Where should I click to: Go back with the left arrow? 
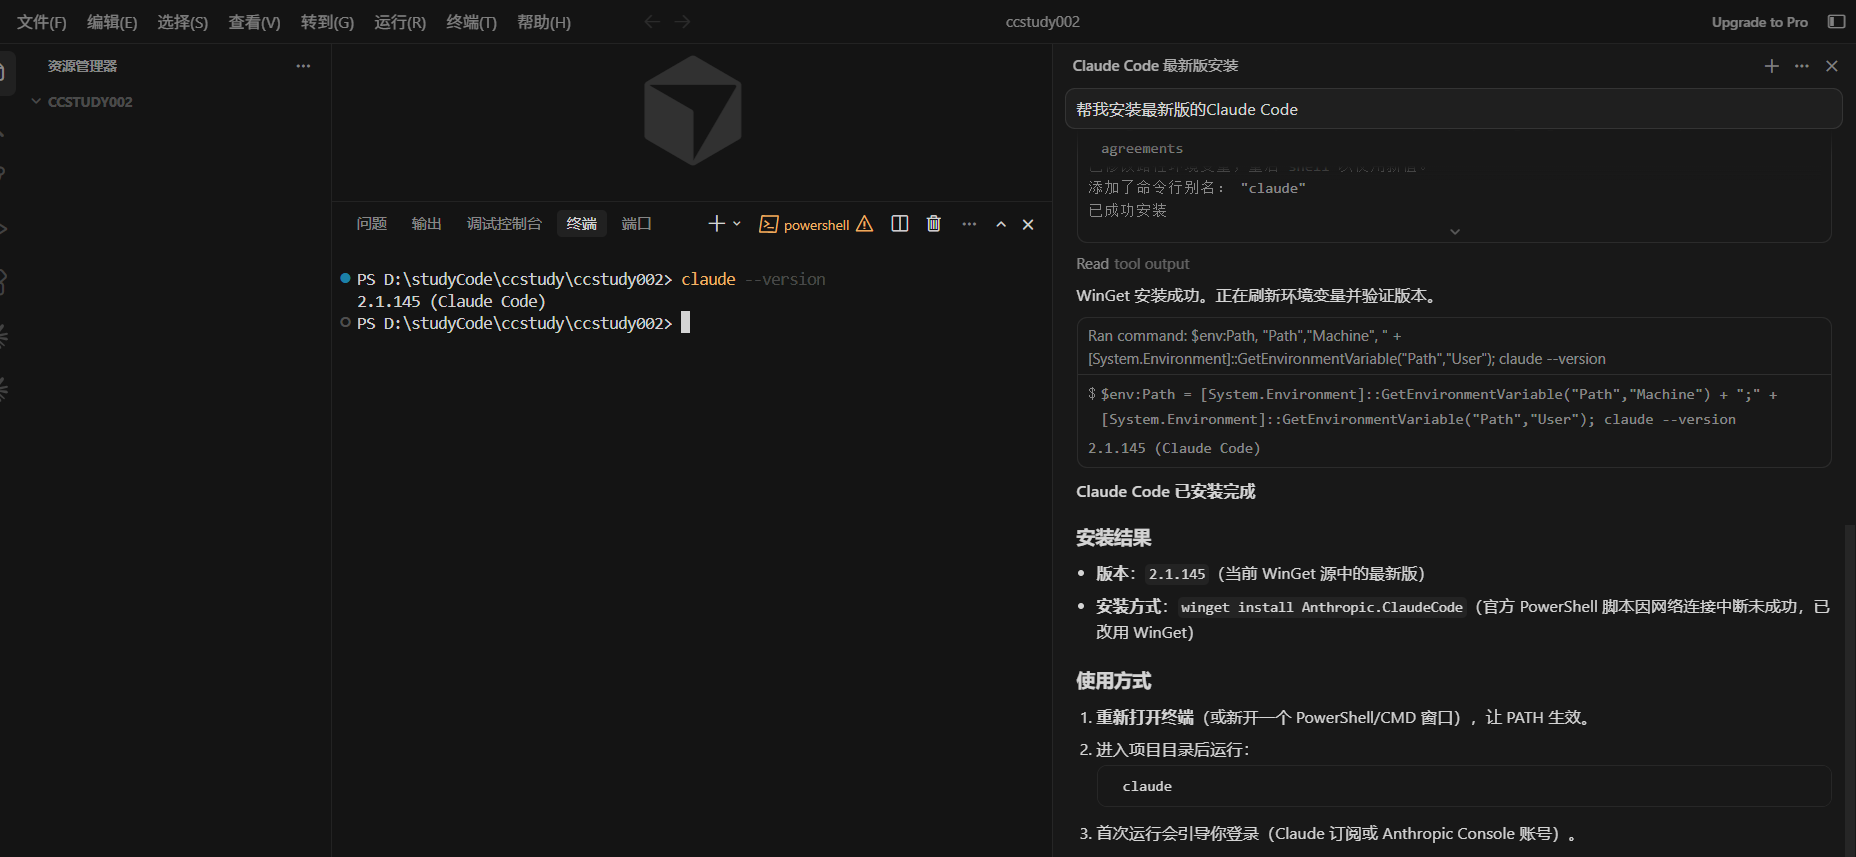click(652, 22)
